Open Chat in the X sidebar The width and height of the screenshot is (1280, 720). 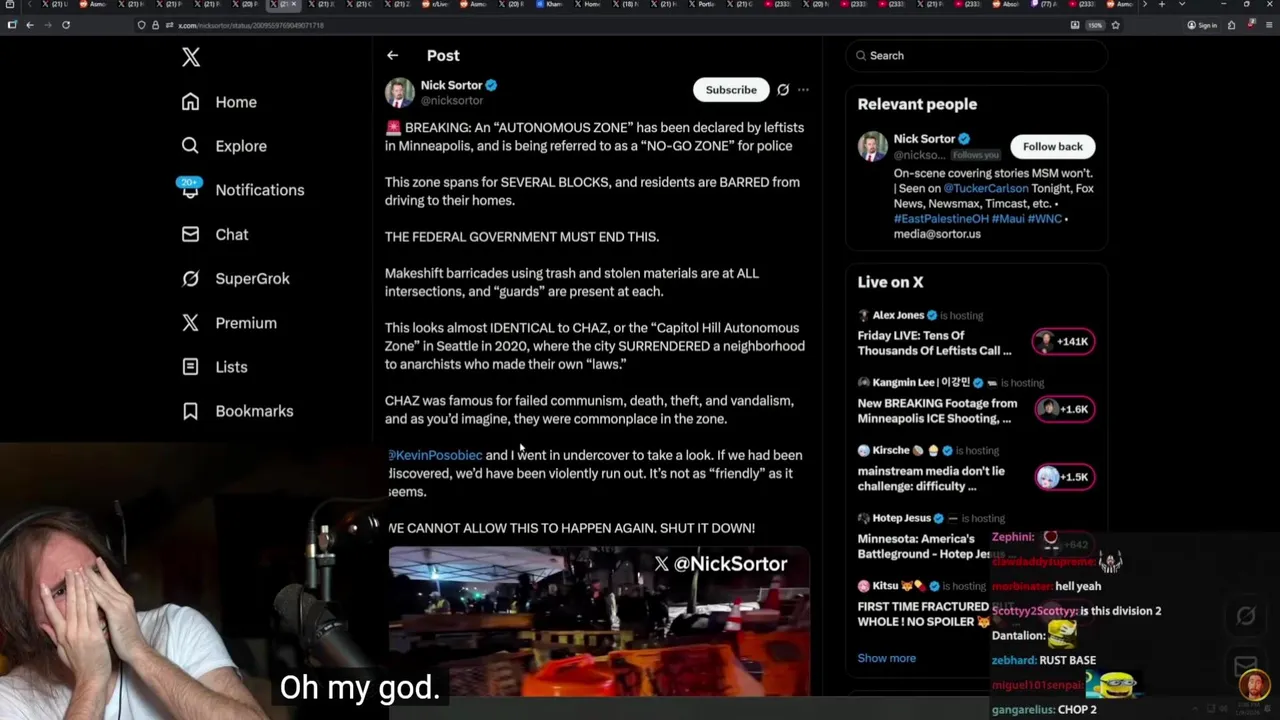pyautogui.click(x=214, y=234)
